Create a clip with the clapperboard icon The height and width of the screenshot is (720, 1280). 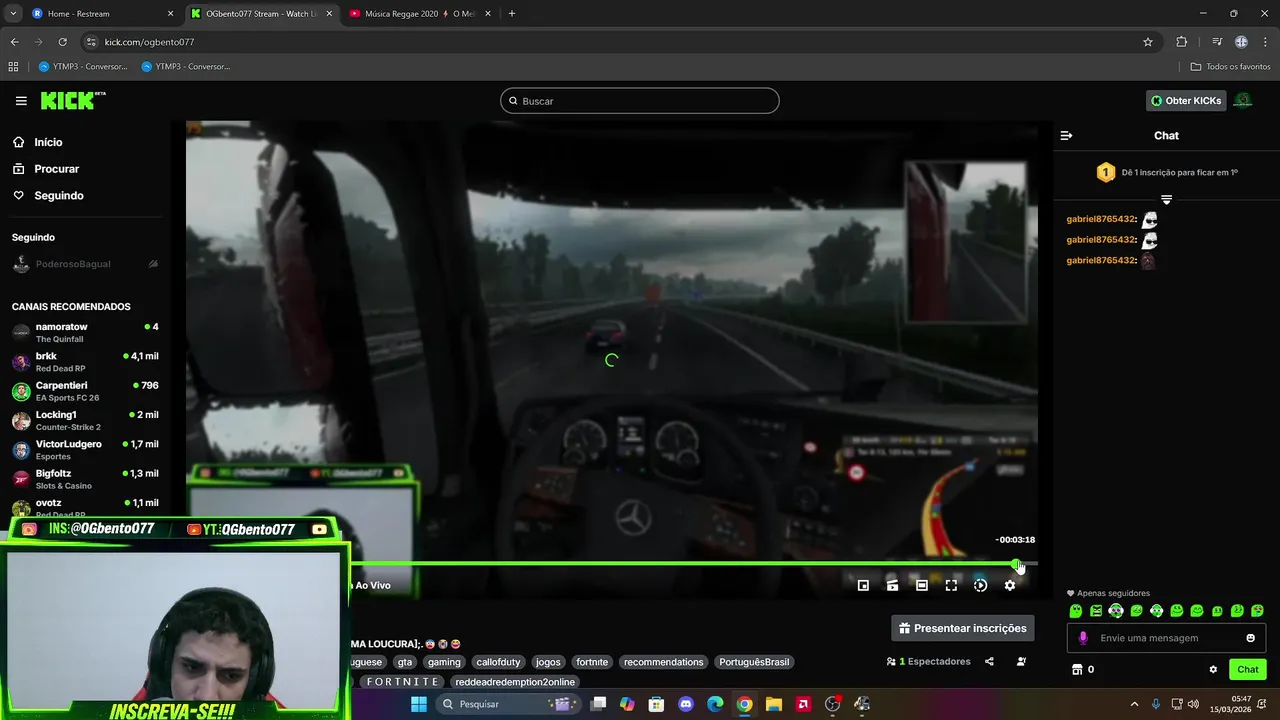[892, 586]
